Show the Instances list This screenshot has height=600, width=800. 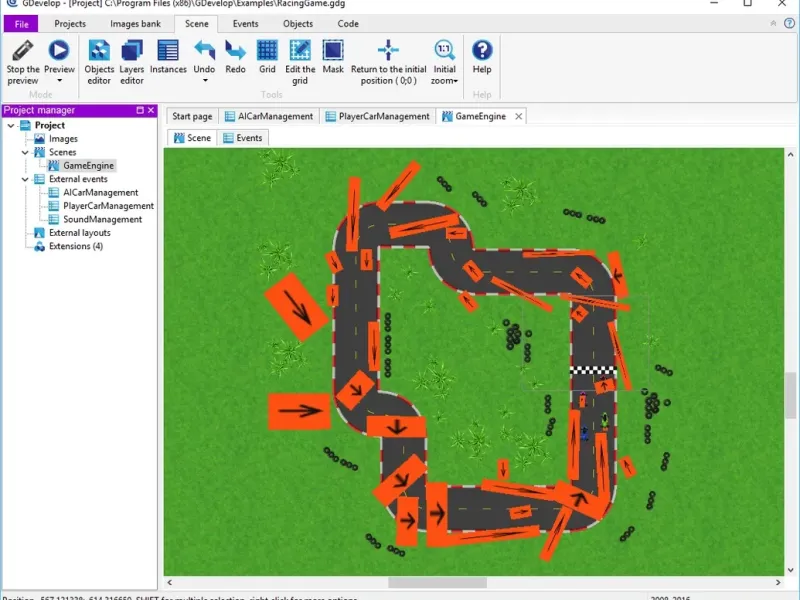[168, 50]
